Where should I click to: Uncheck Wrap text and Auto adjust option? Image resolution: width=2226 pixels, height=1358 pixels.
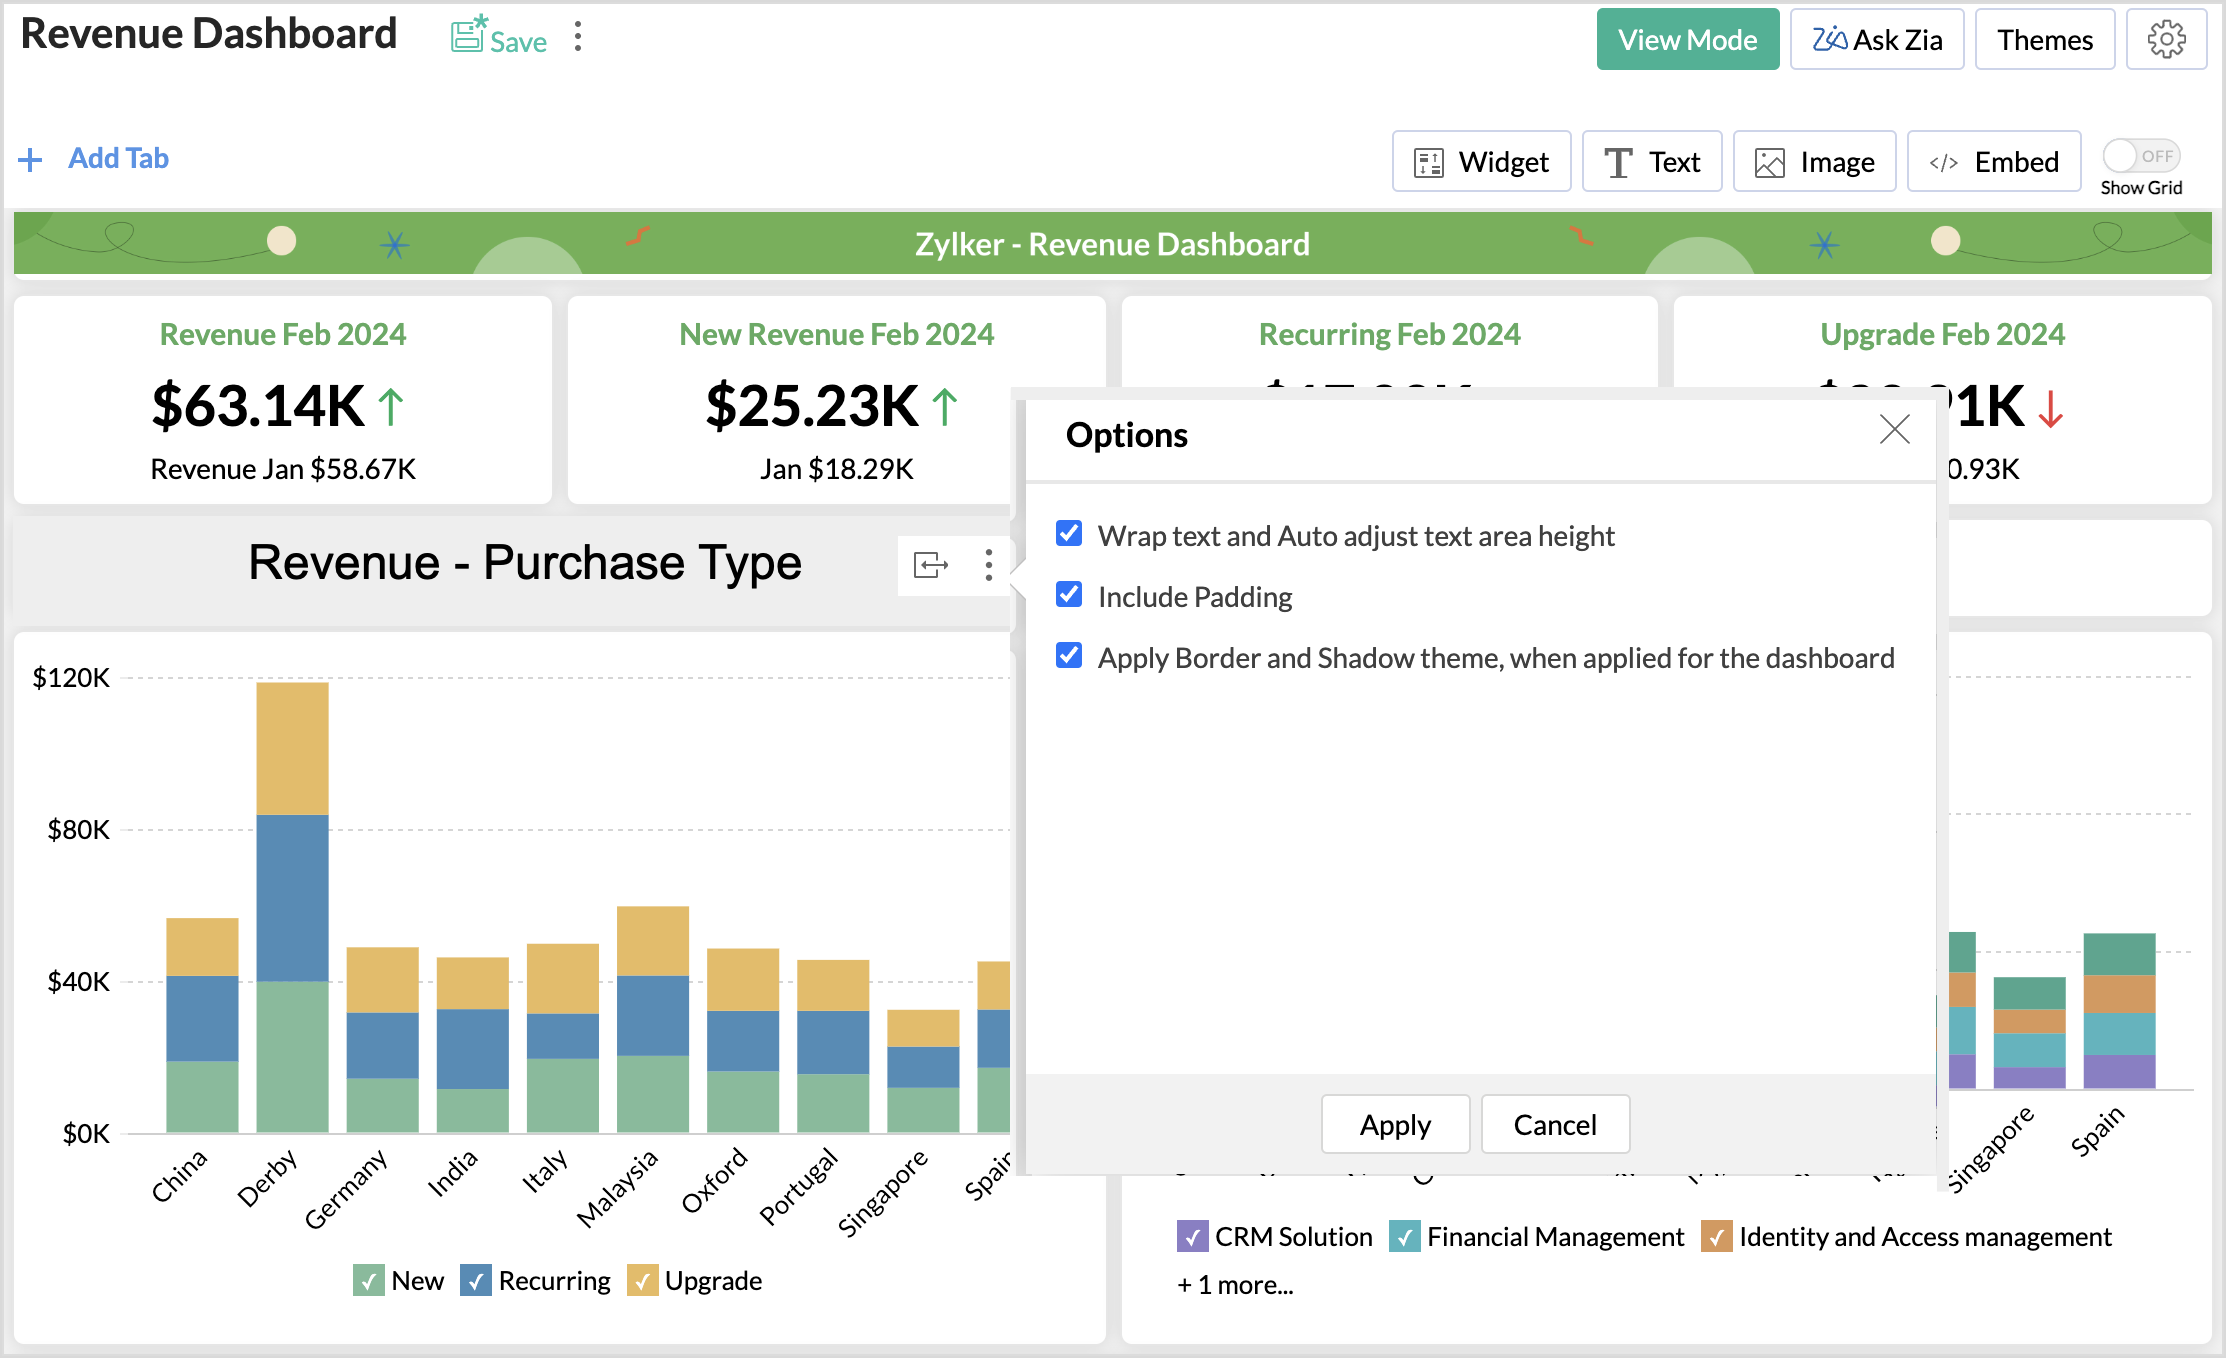(x=1068, y=534)
